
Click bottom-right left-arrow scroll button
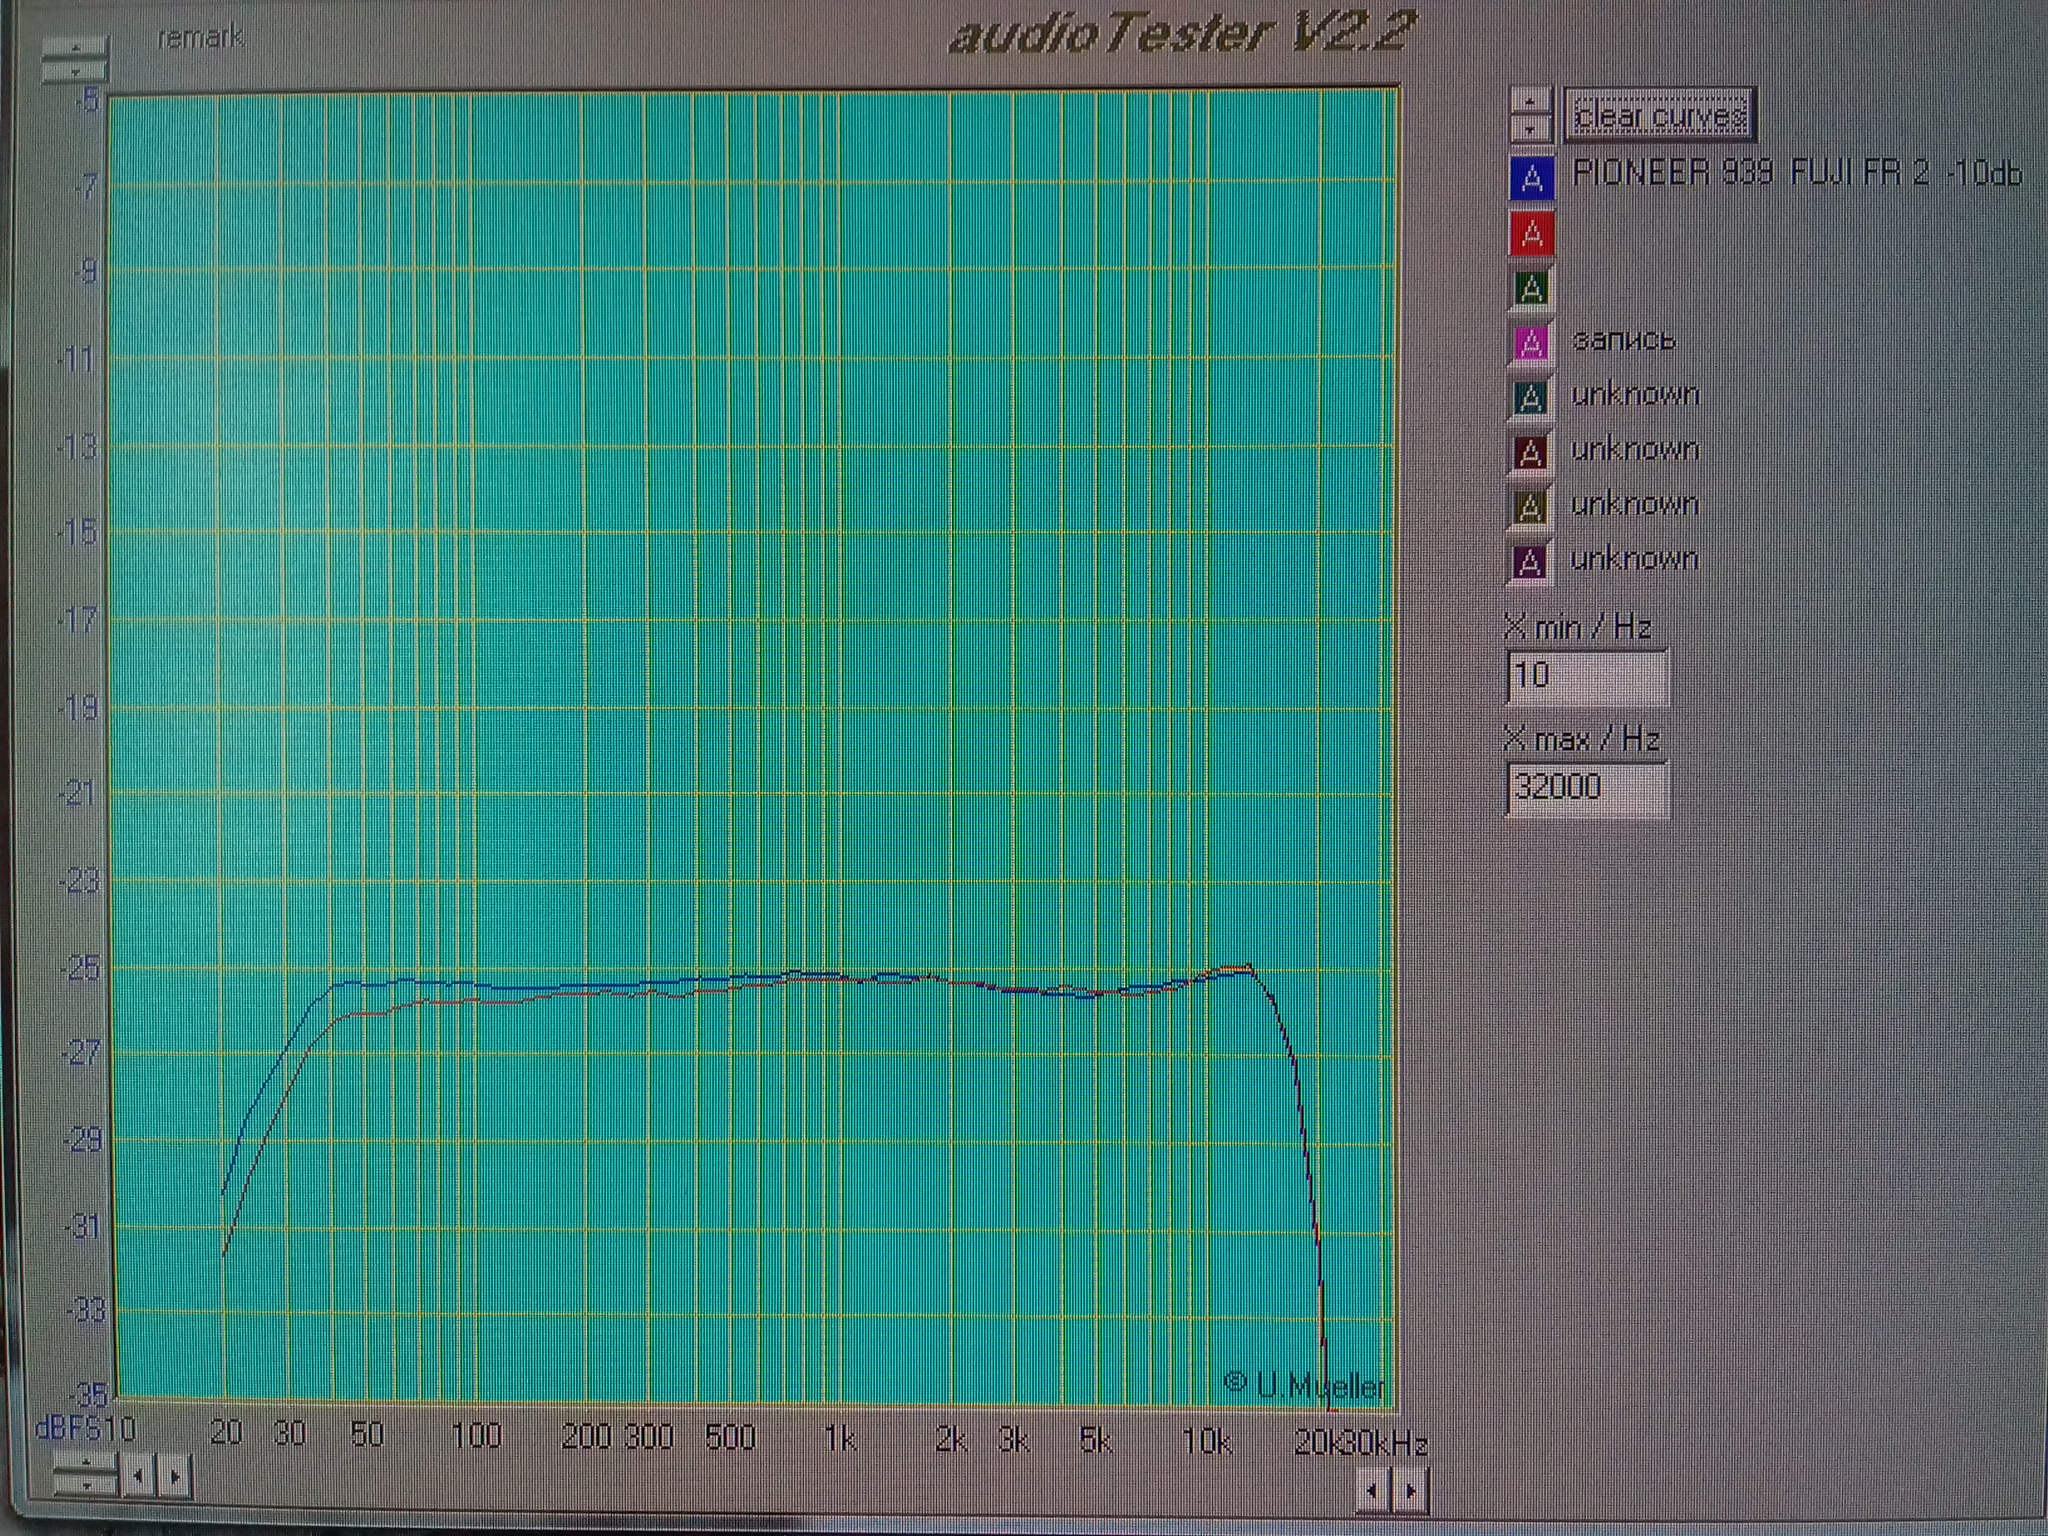click(1372, 1491)
